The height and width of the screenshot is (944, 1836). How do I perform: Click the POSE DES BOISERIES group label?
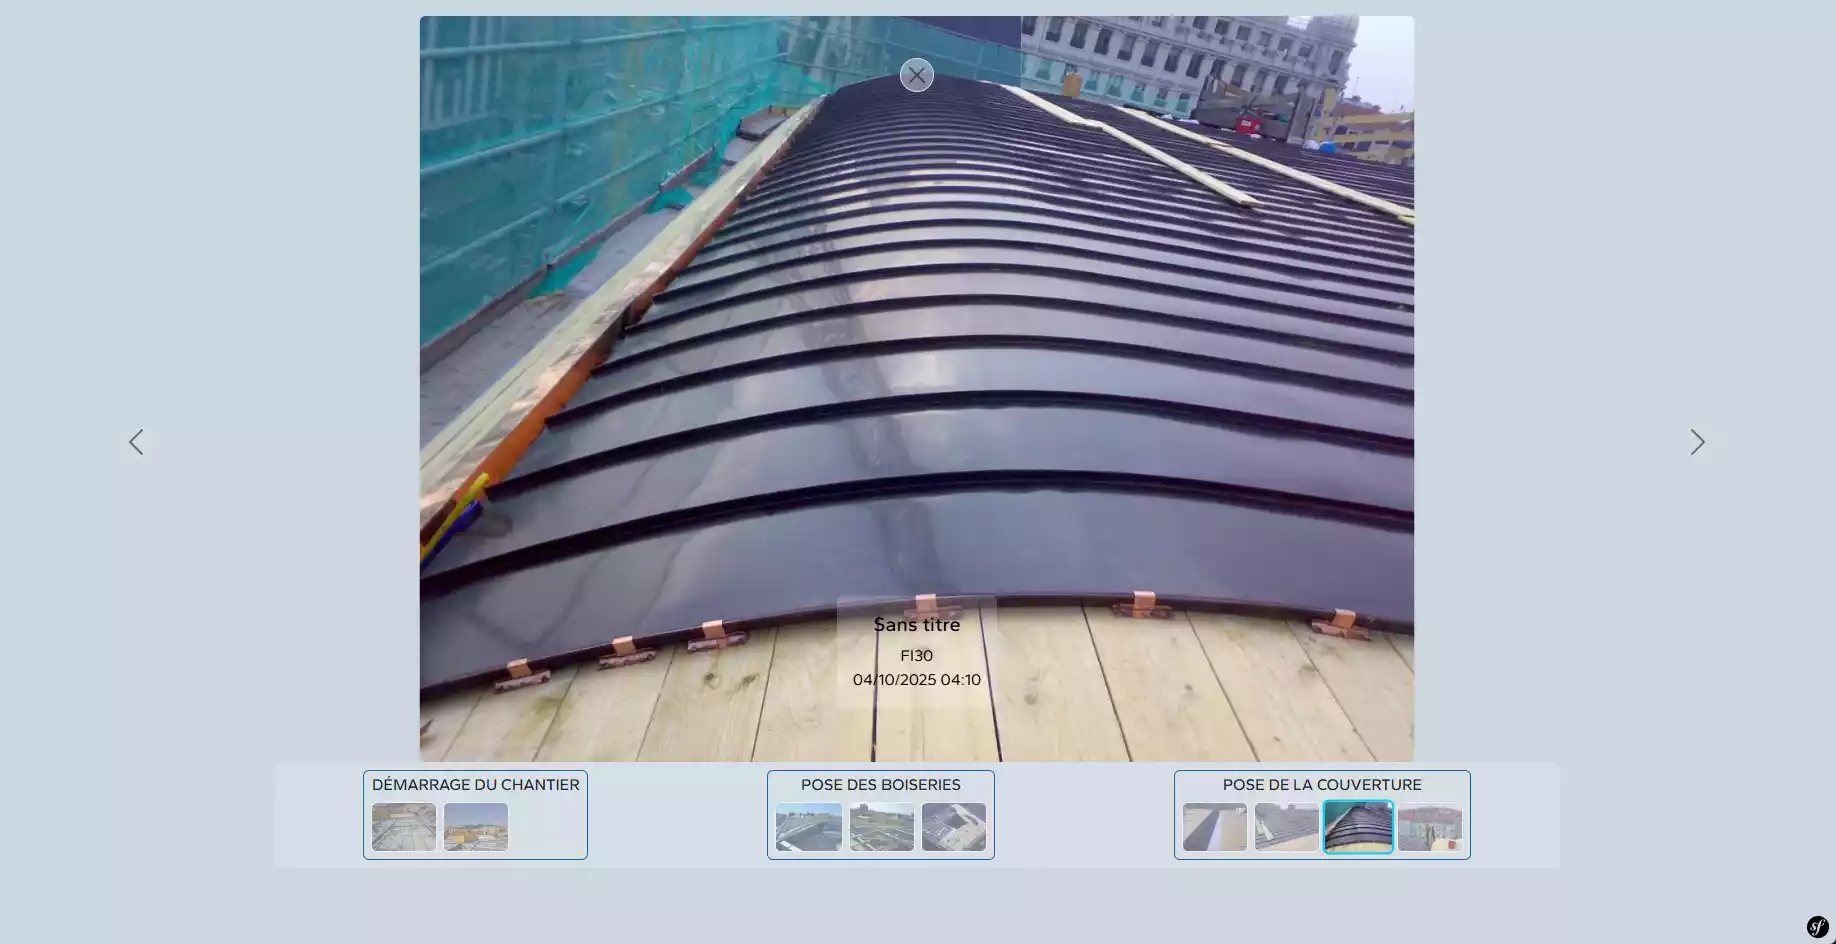click(880, 785)
